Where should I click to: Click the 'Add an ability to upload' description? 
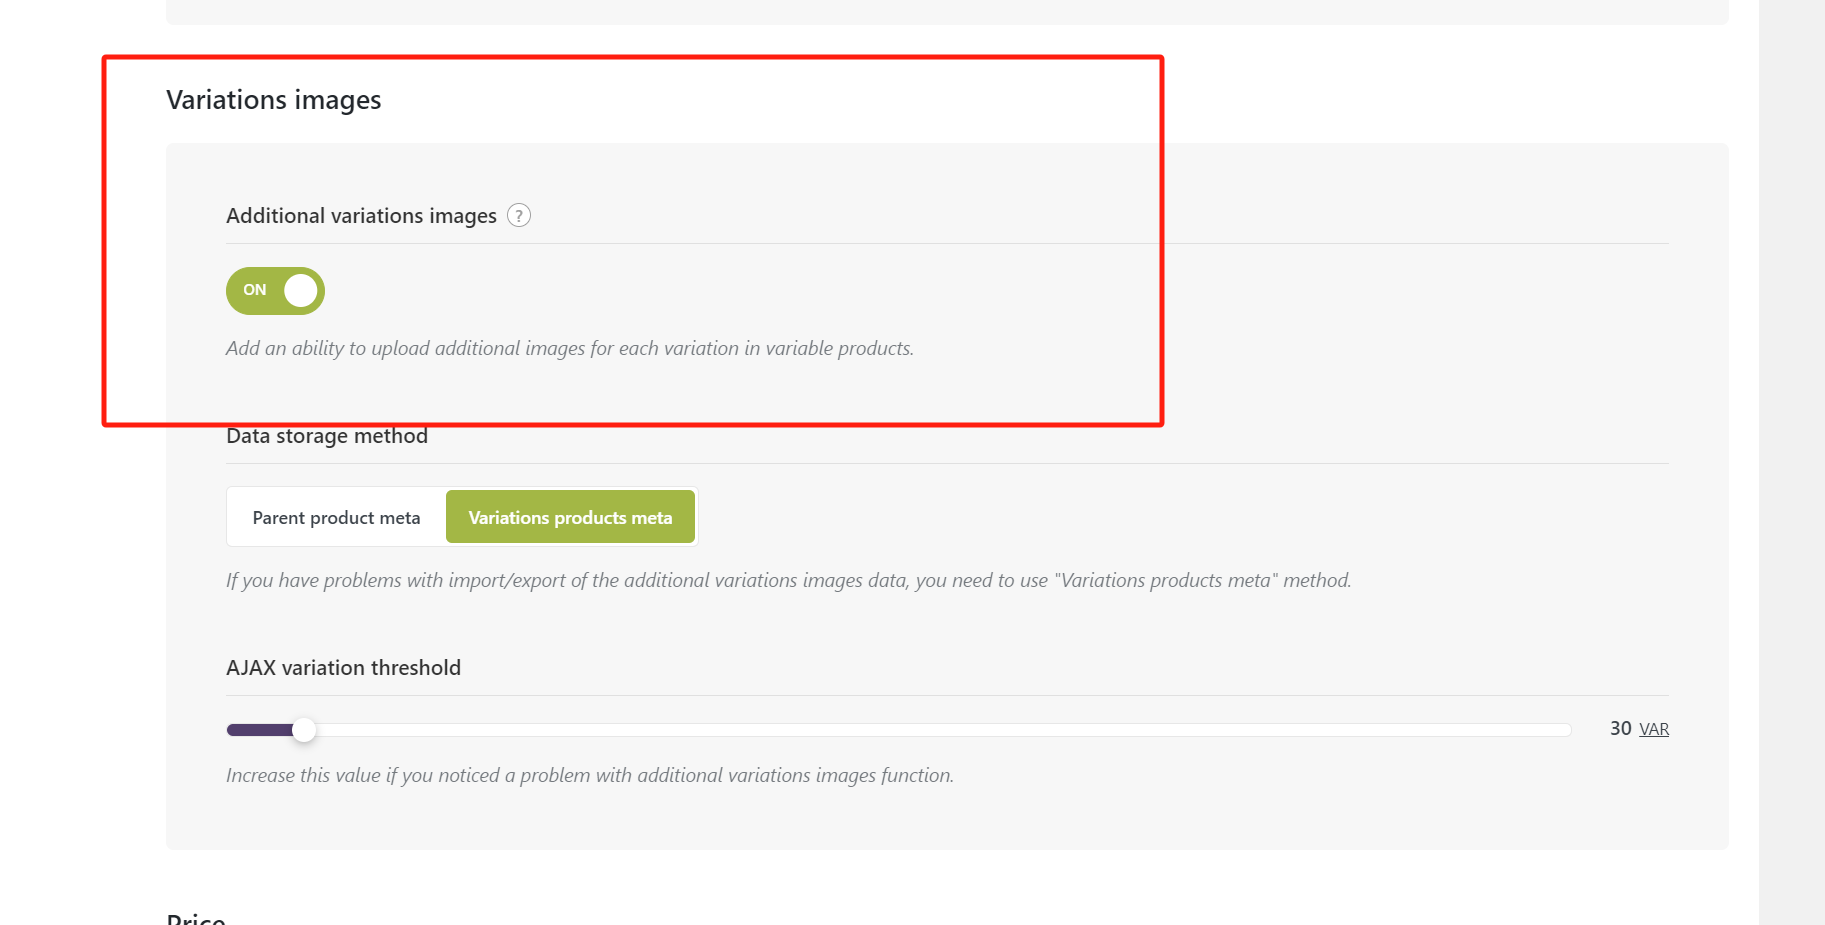click(x=569, y=349)
